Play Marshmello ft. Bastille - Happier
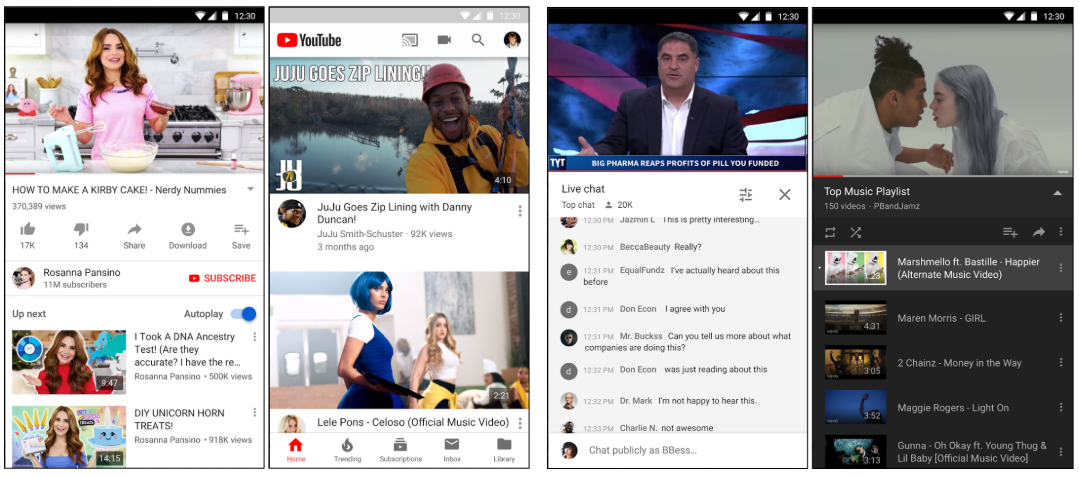 click(943, 268)
